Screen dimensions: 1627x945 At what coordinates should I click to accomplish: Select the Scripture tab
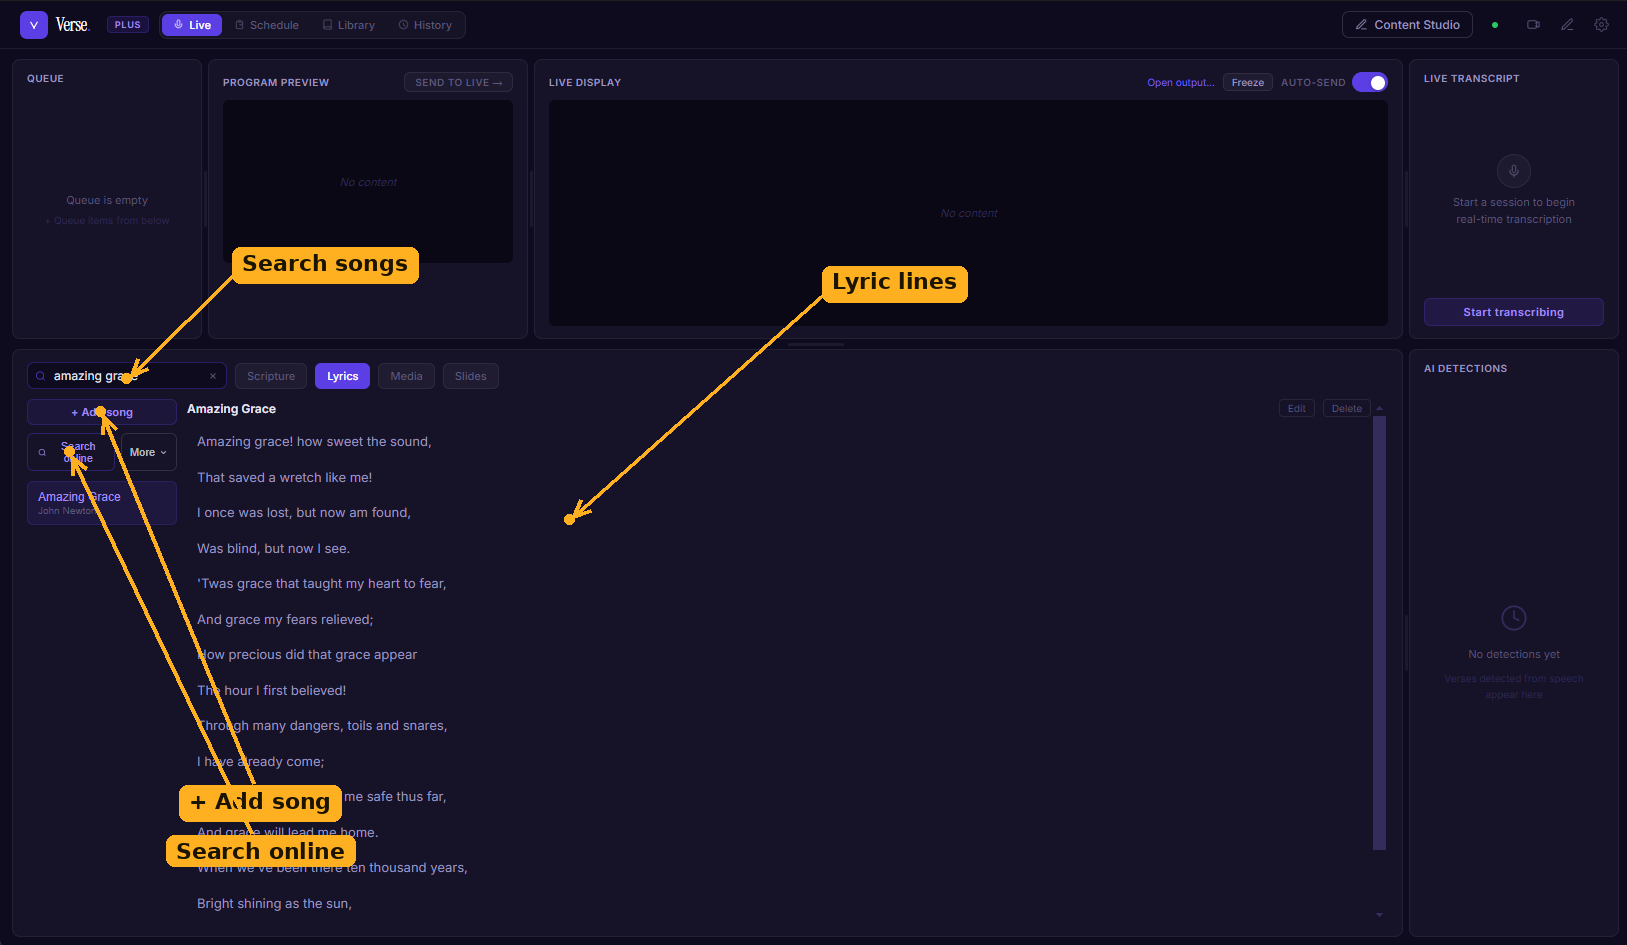(x=271, y=376)
